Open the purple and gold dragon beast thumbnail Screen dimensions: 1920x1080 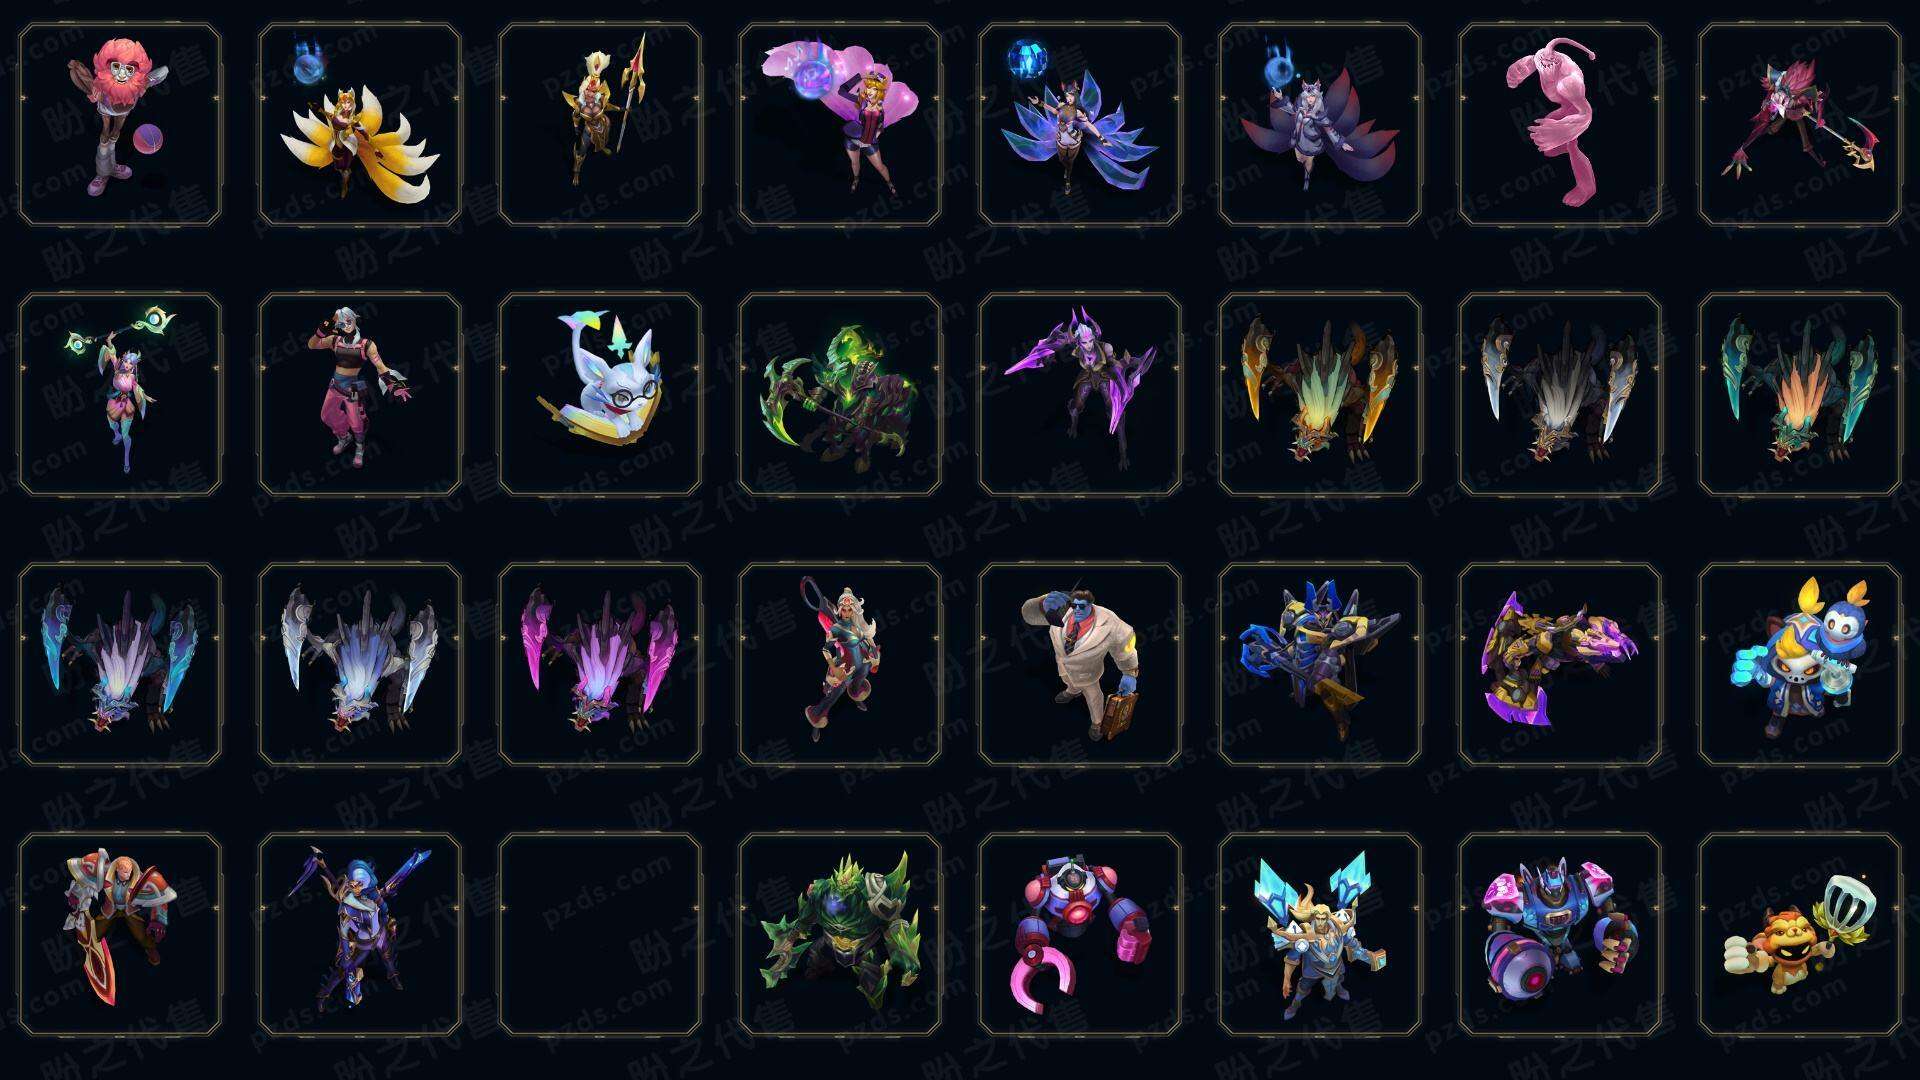pos(1560,664)
